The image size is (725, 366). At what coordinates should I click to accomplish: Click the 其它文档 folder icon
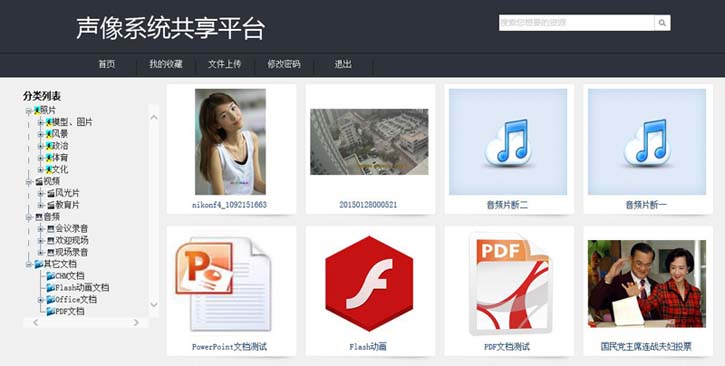pyautogui.click(x=39, y=264)
